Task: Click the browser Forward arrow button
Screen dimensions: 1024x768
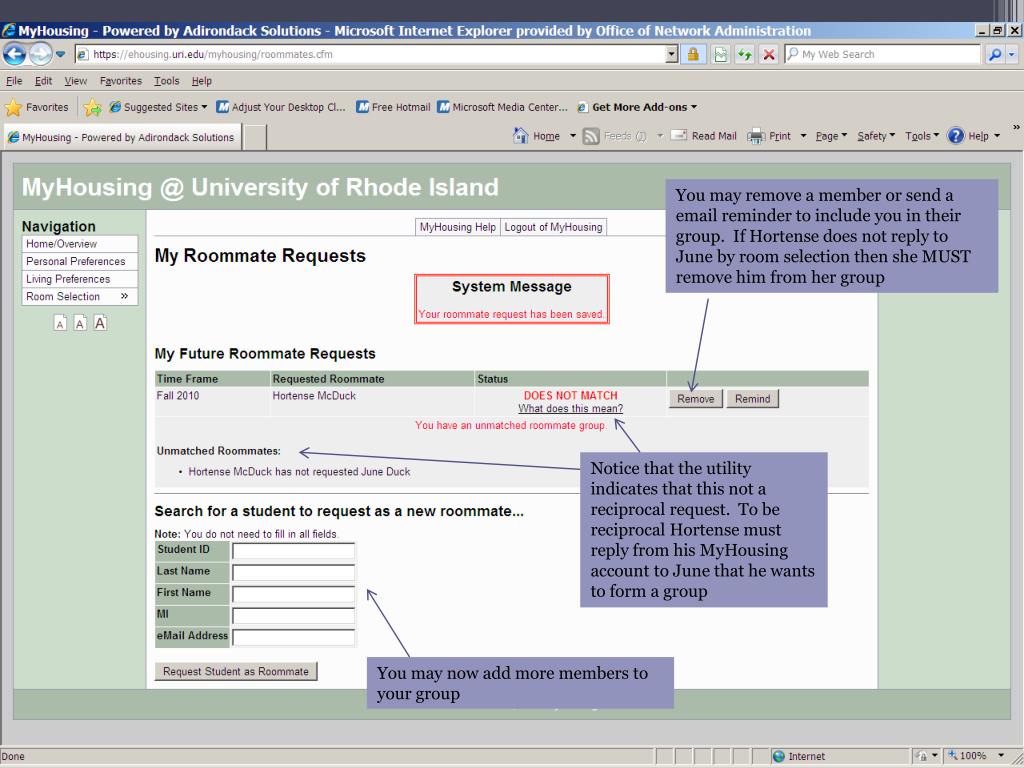Action: click(40, 54)
